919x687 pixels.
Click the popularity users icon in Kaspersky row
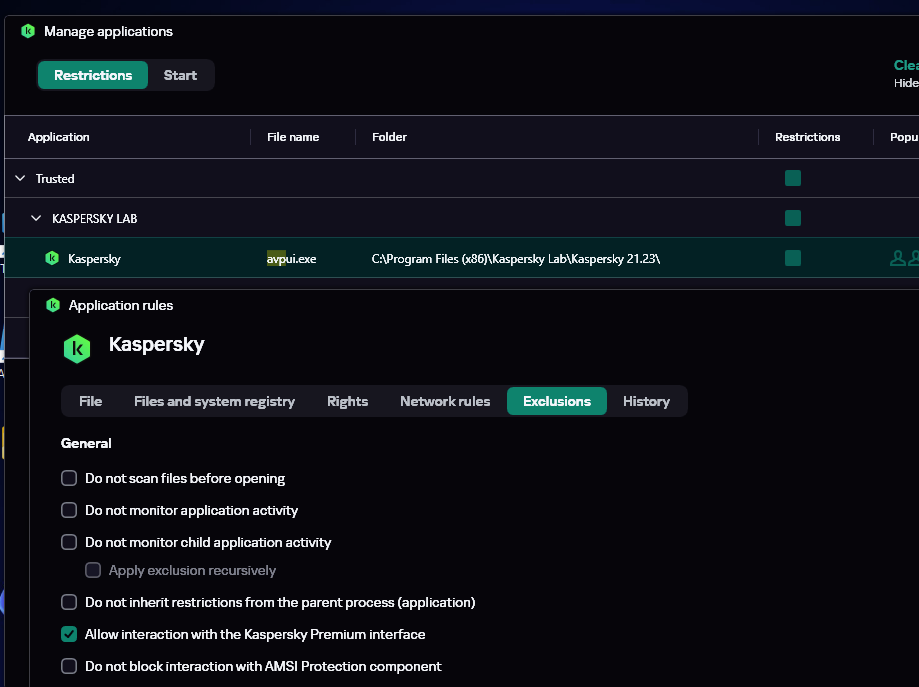tap(899, 259)
